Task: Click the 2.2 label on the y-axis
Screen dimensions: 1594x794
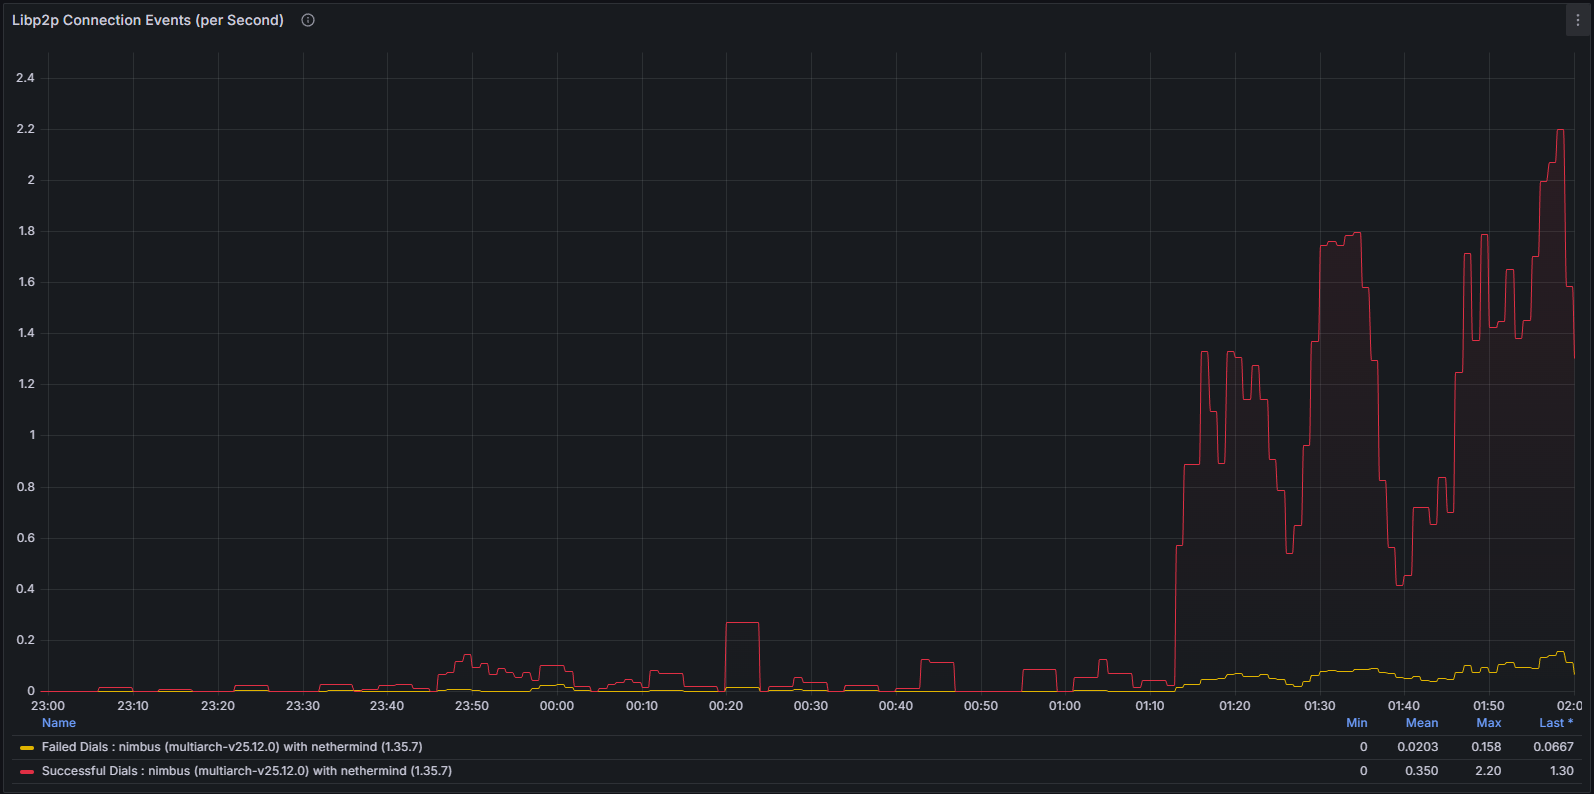Action: (26, 129)
